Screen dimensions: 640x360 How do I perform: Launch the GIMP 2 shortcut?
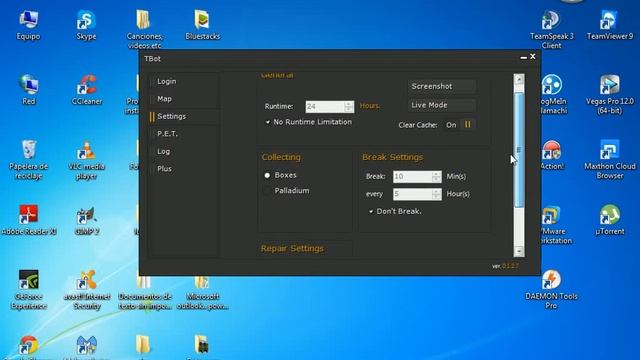[87, 220]
